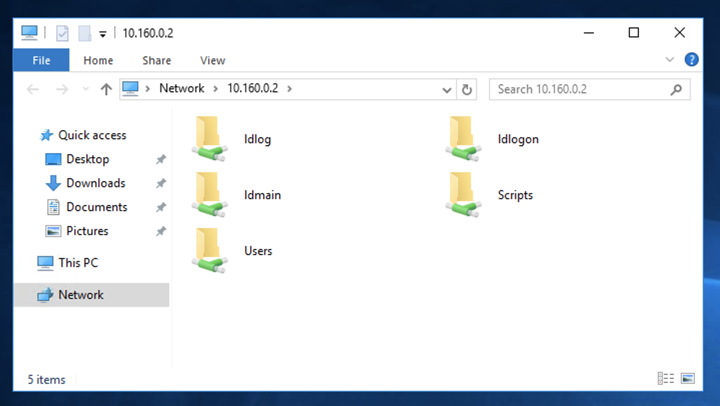This screenshot has width=720, height=406.
Task: Open the ldlogon network share icon
Action: tap(461, 139)
